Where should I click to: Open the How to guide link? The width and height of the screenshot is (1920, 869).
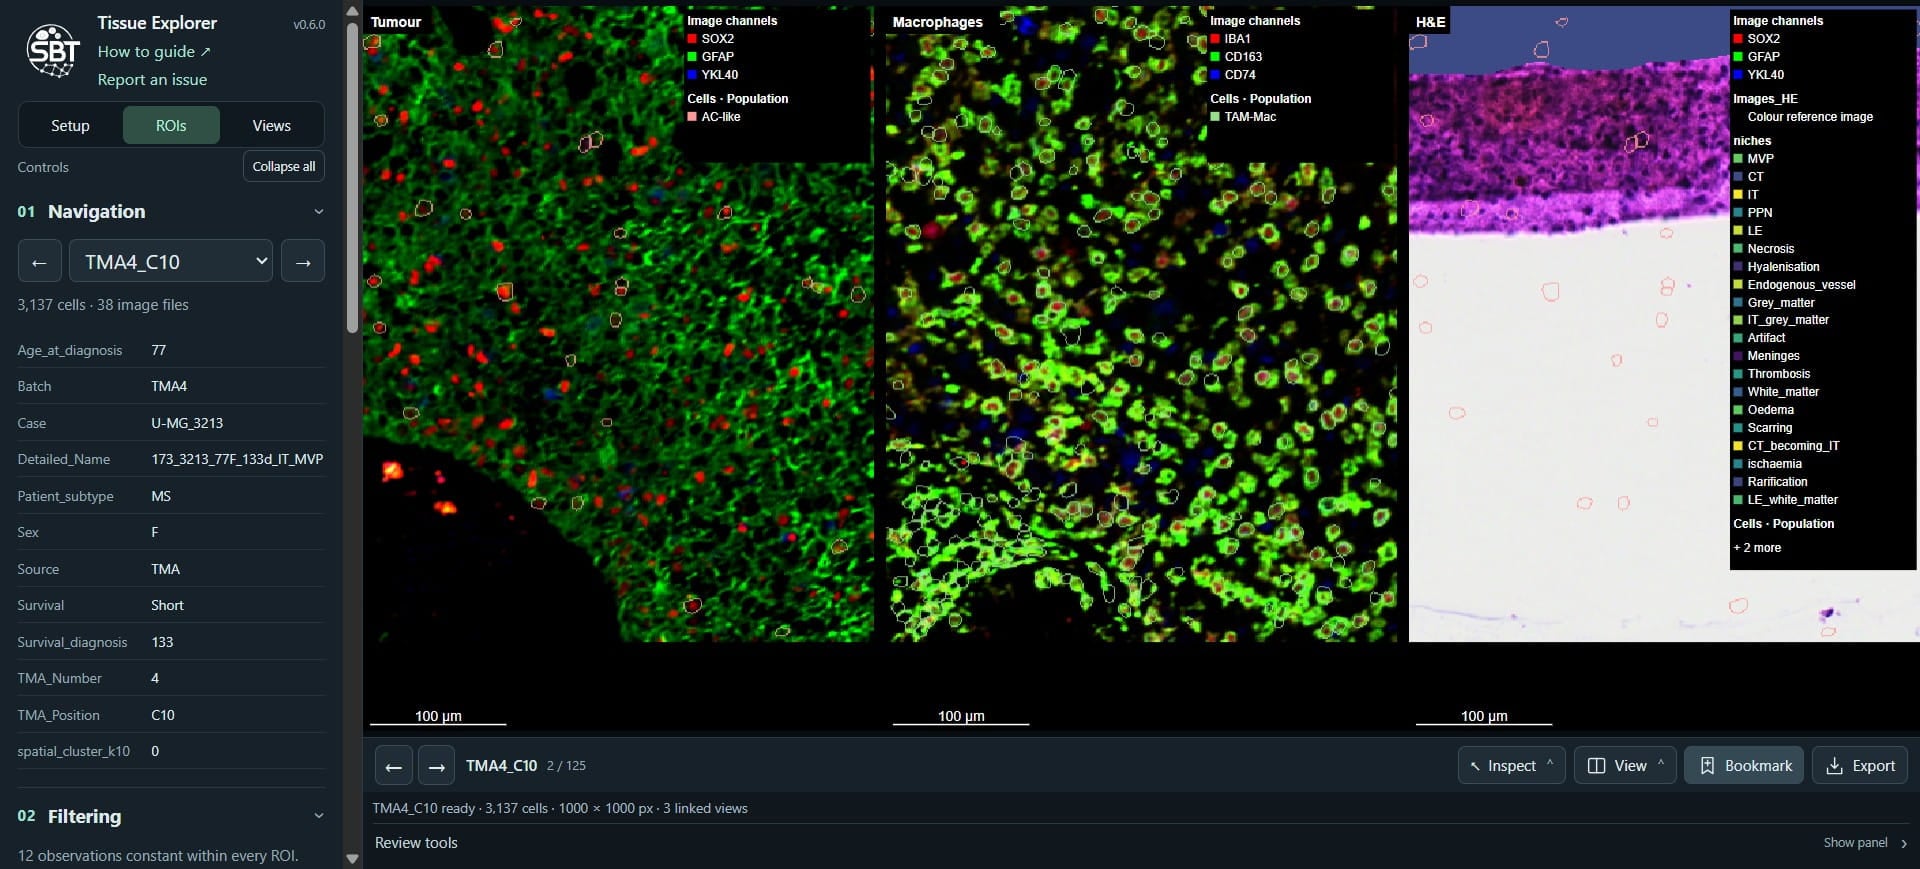[x=154, y=51]
